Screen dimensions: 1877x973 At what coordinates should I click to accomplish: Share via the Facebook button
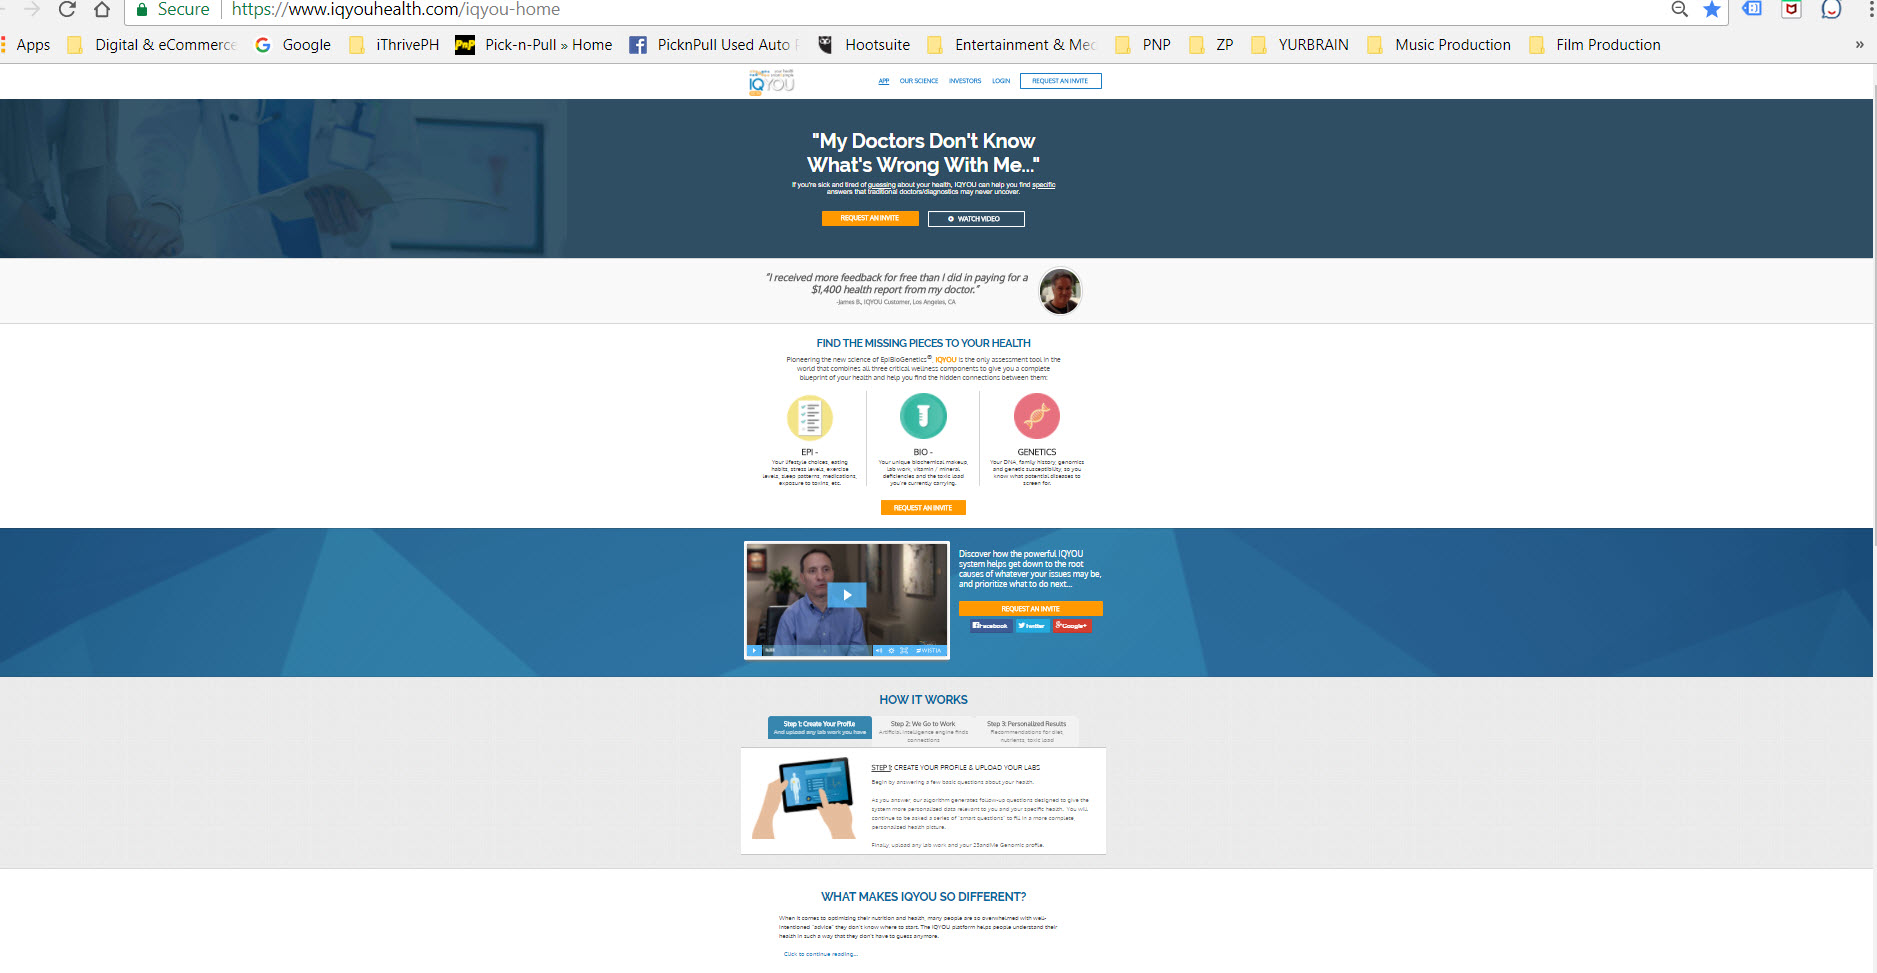point(991,626)
